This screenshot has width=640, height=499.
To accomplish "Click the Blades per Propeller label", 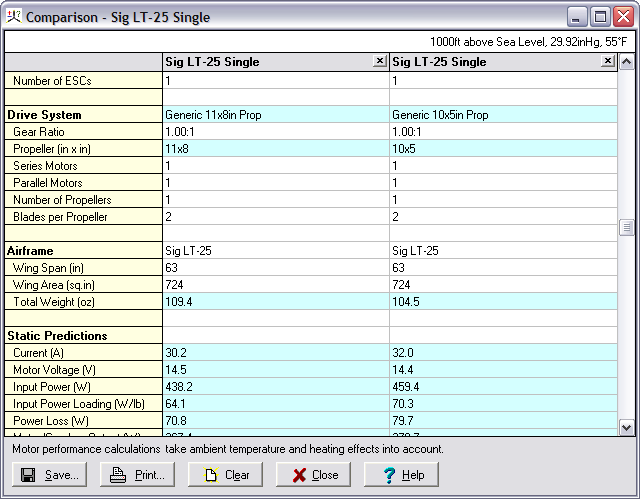I will [x=60, y=217].
